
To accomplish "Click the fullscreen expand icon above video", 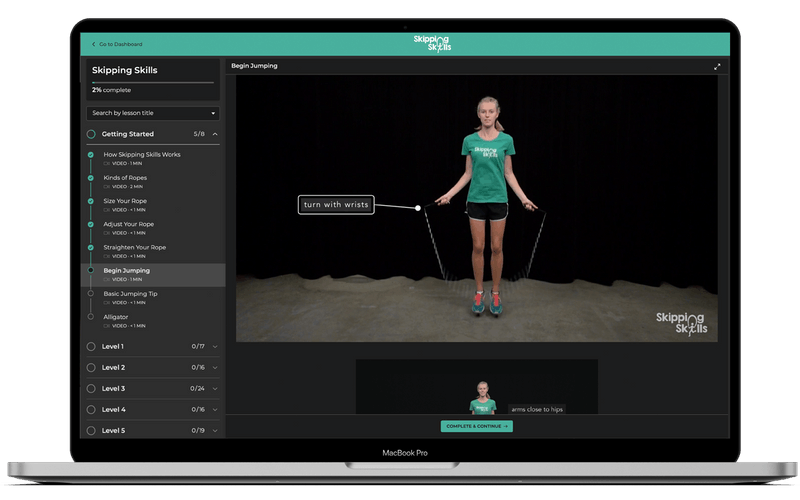I will tap(717, 66).
